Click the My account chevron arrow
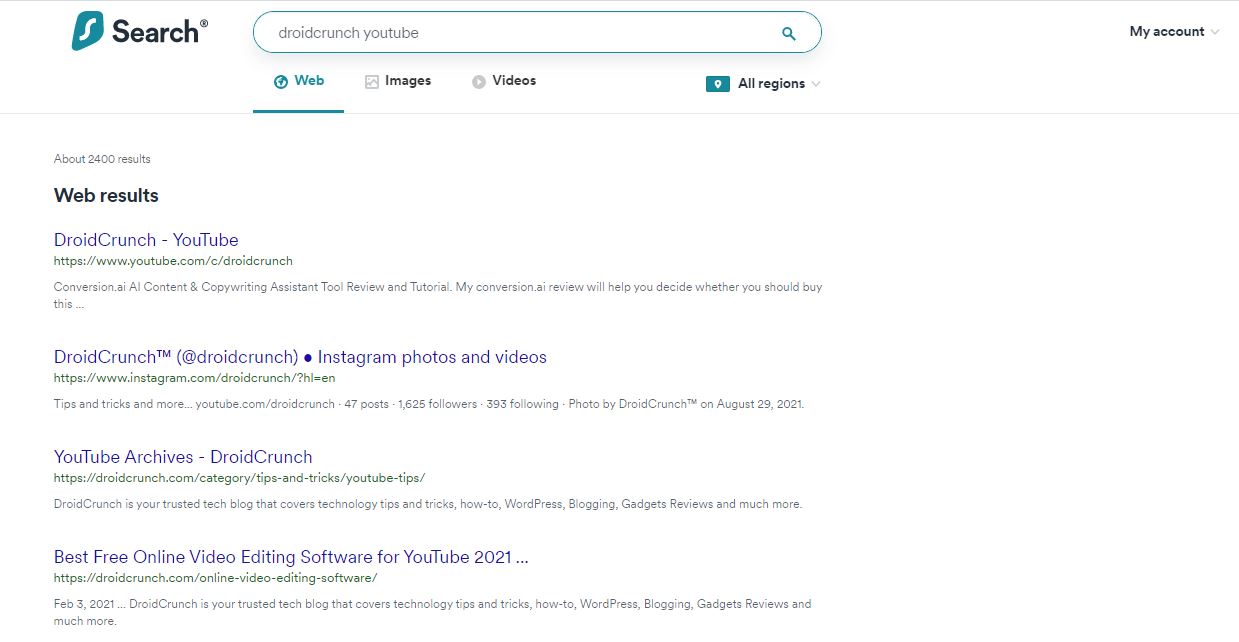1239x642 pixels. pos(1215,32)
